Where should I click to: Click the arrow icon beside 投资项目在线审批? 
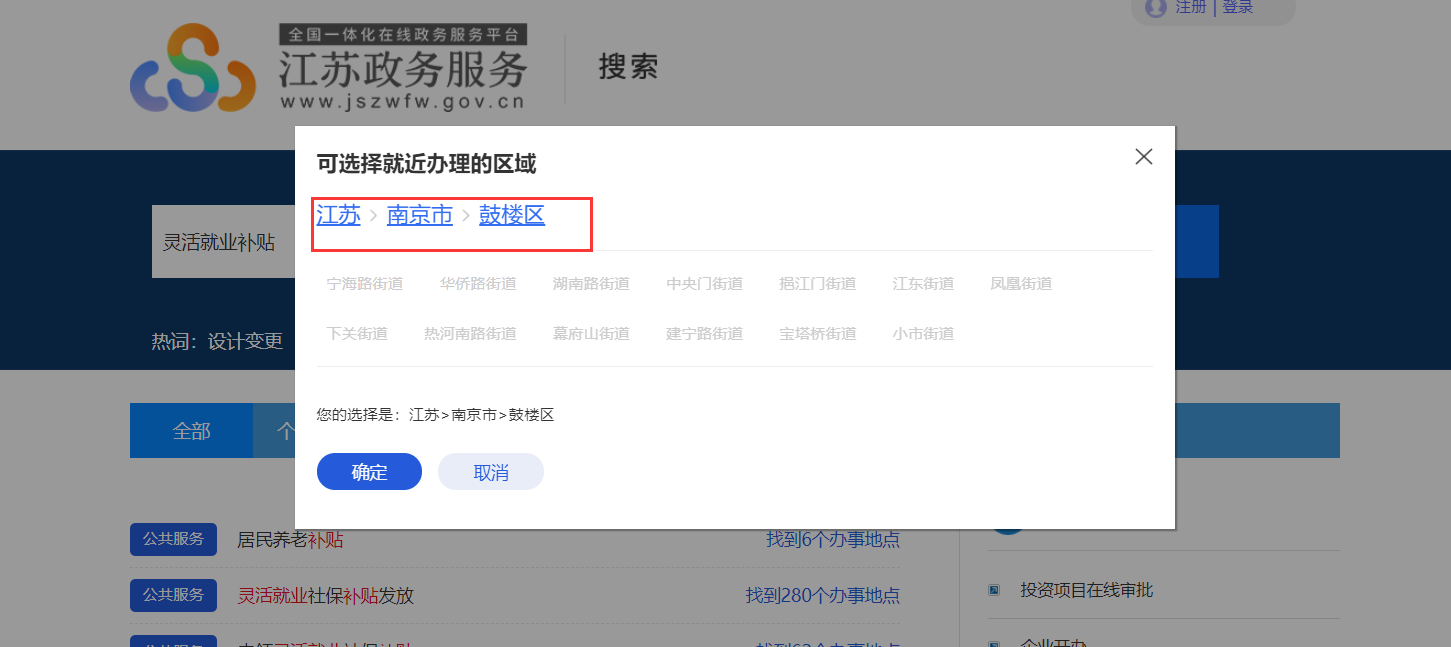pyautogui.click(x=993, y=590)
